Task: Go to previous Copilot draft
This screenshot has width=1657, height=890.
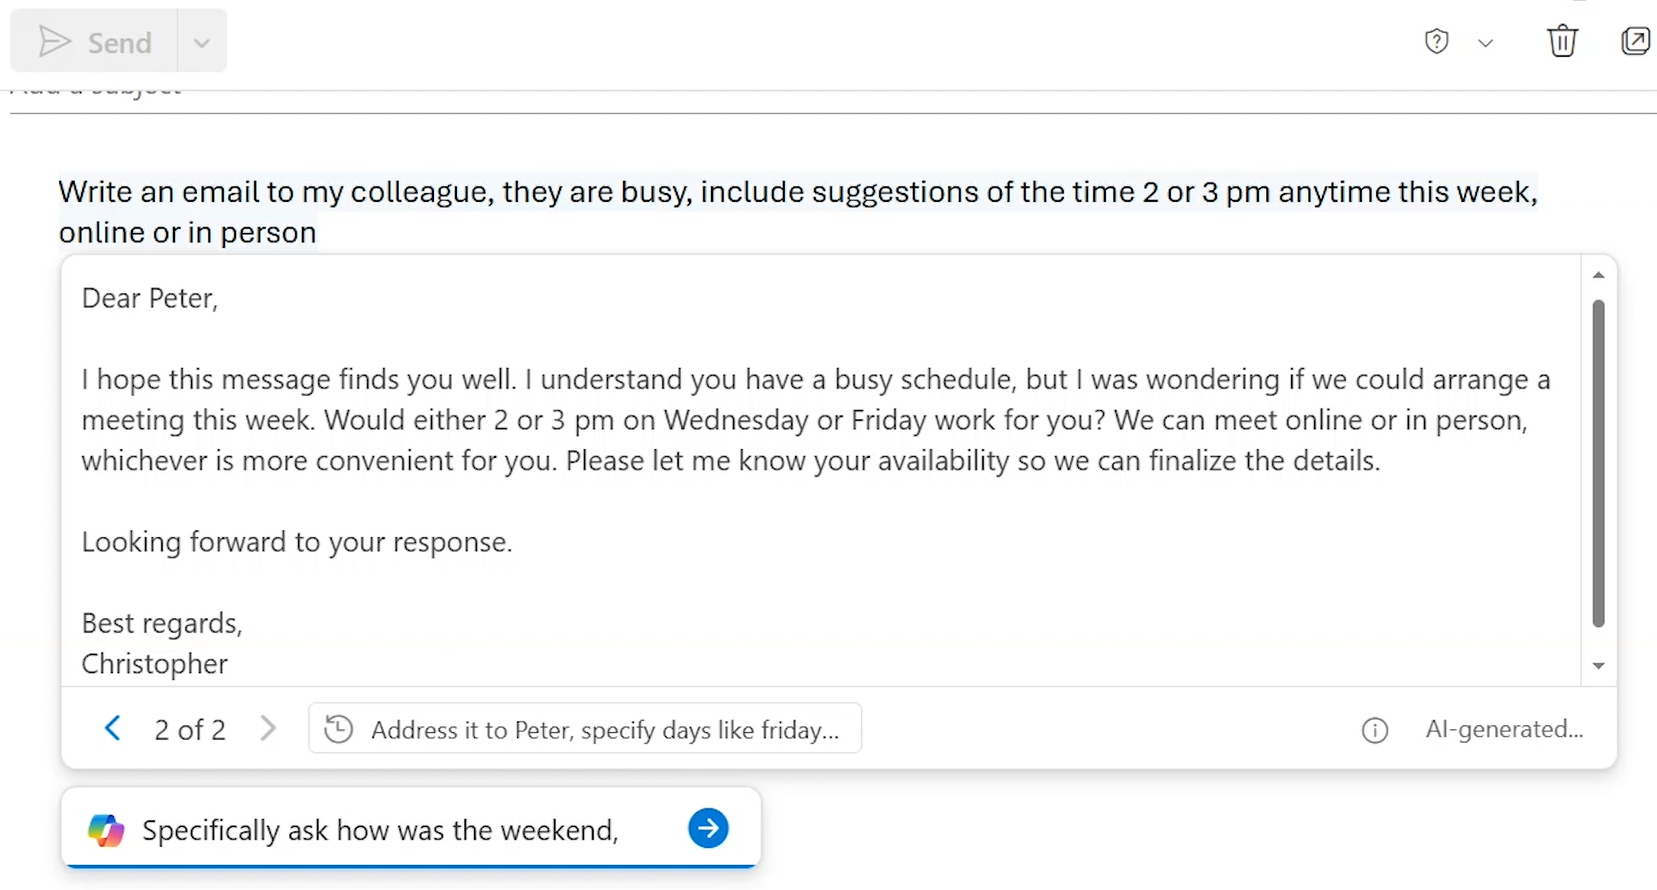Action: (x=113, y=729)
